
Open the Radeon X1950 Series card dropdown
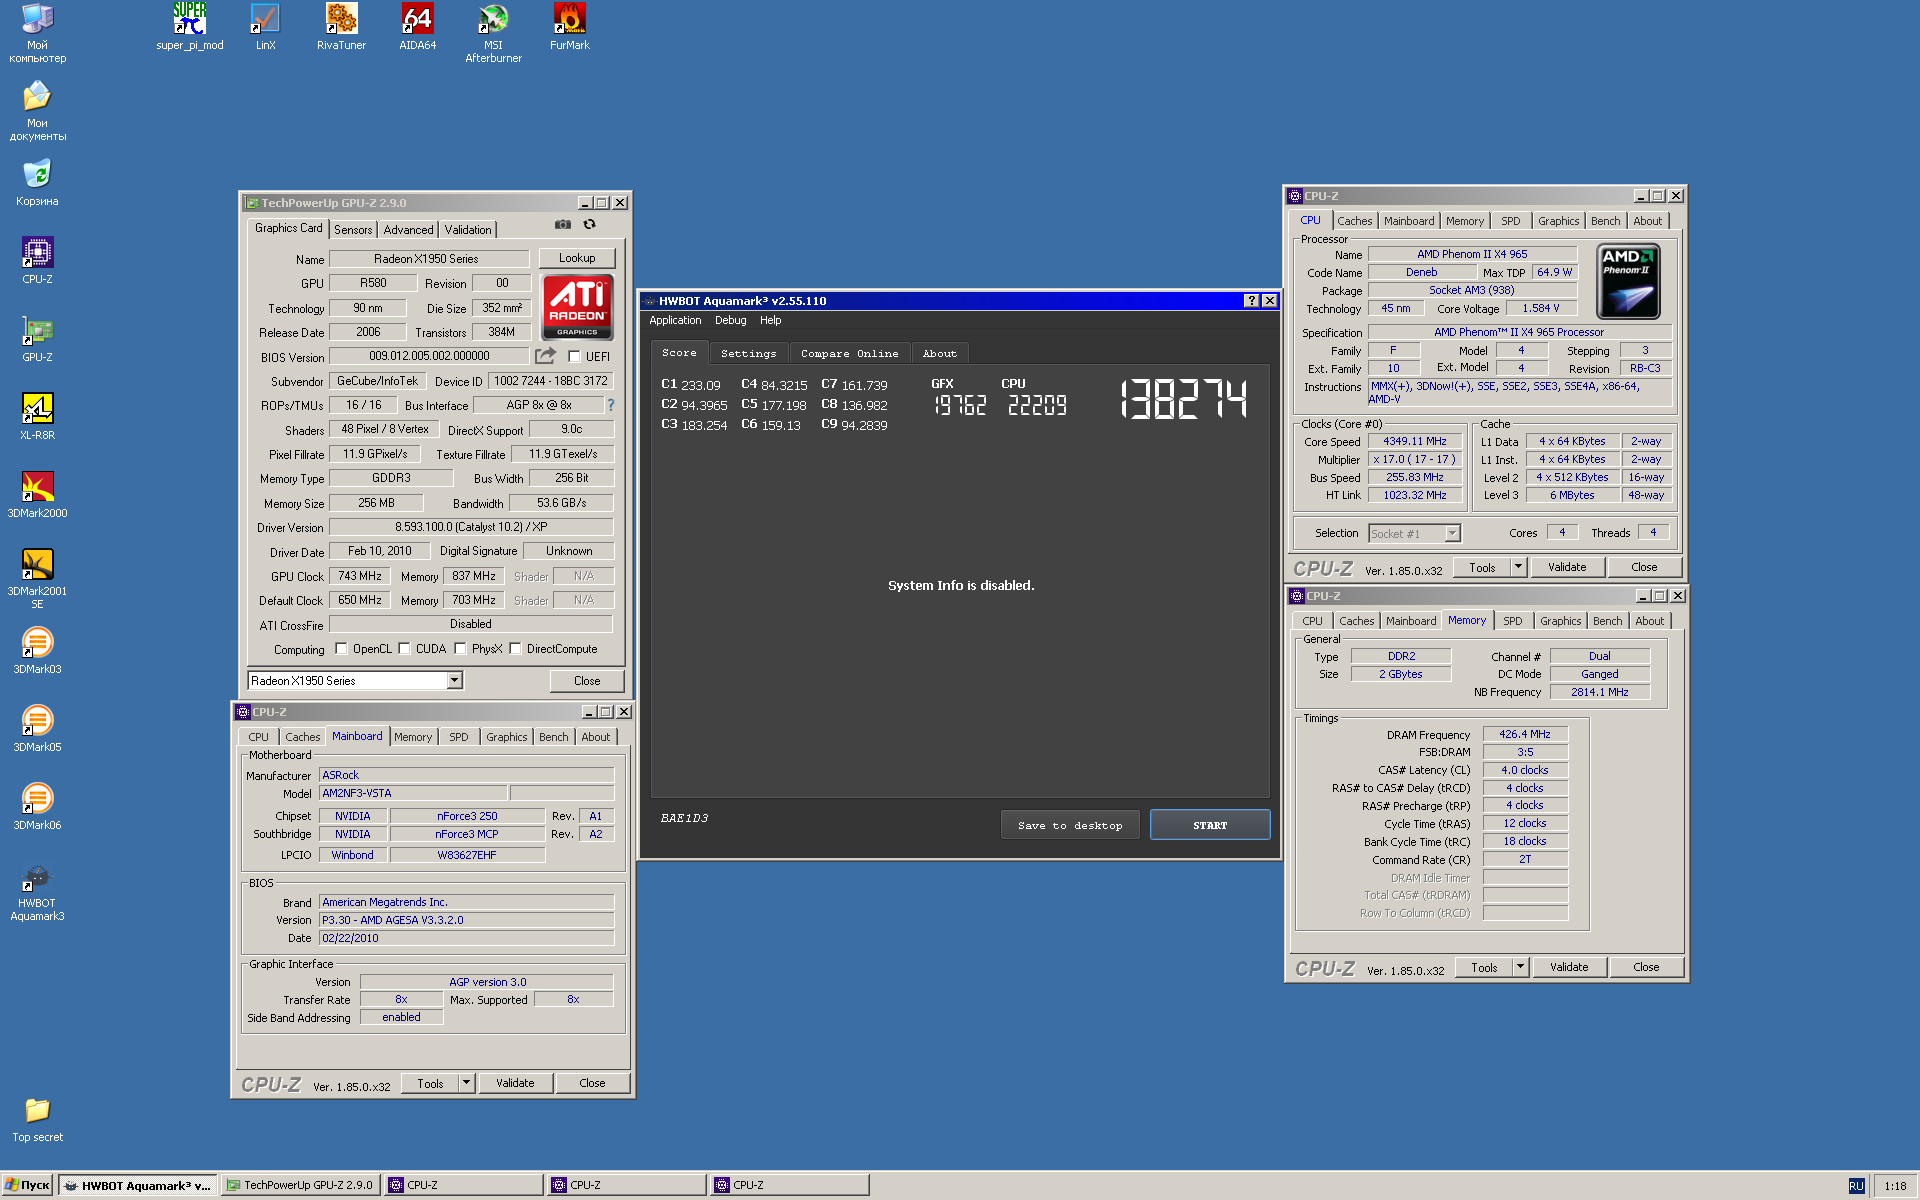click(454, 680)
